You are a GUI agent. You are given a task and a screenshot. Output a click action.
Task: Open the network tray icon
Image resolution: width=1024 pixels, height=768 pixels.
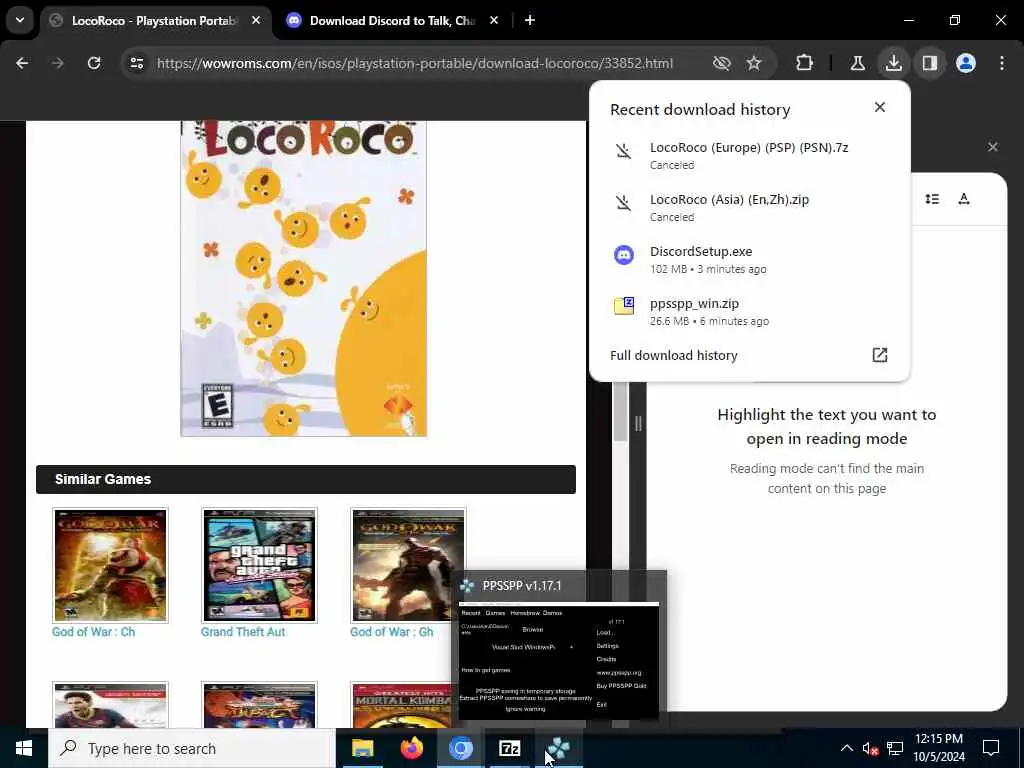point(895,748)
